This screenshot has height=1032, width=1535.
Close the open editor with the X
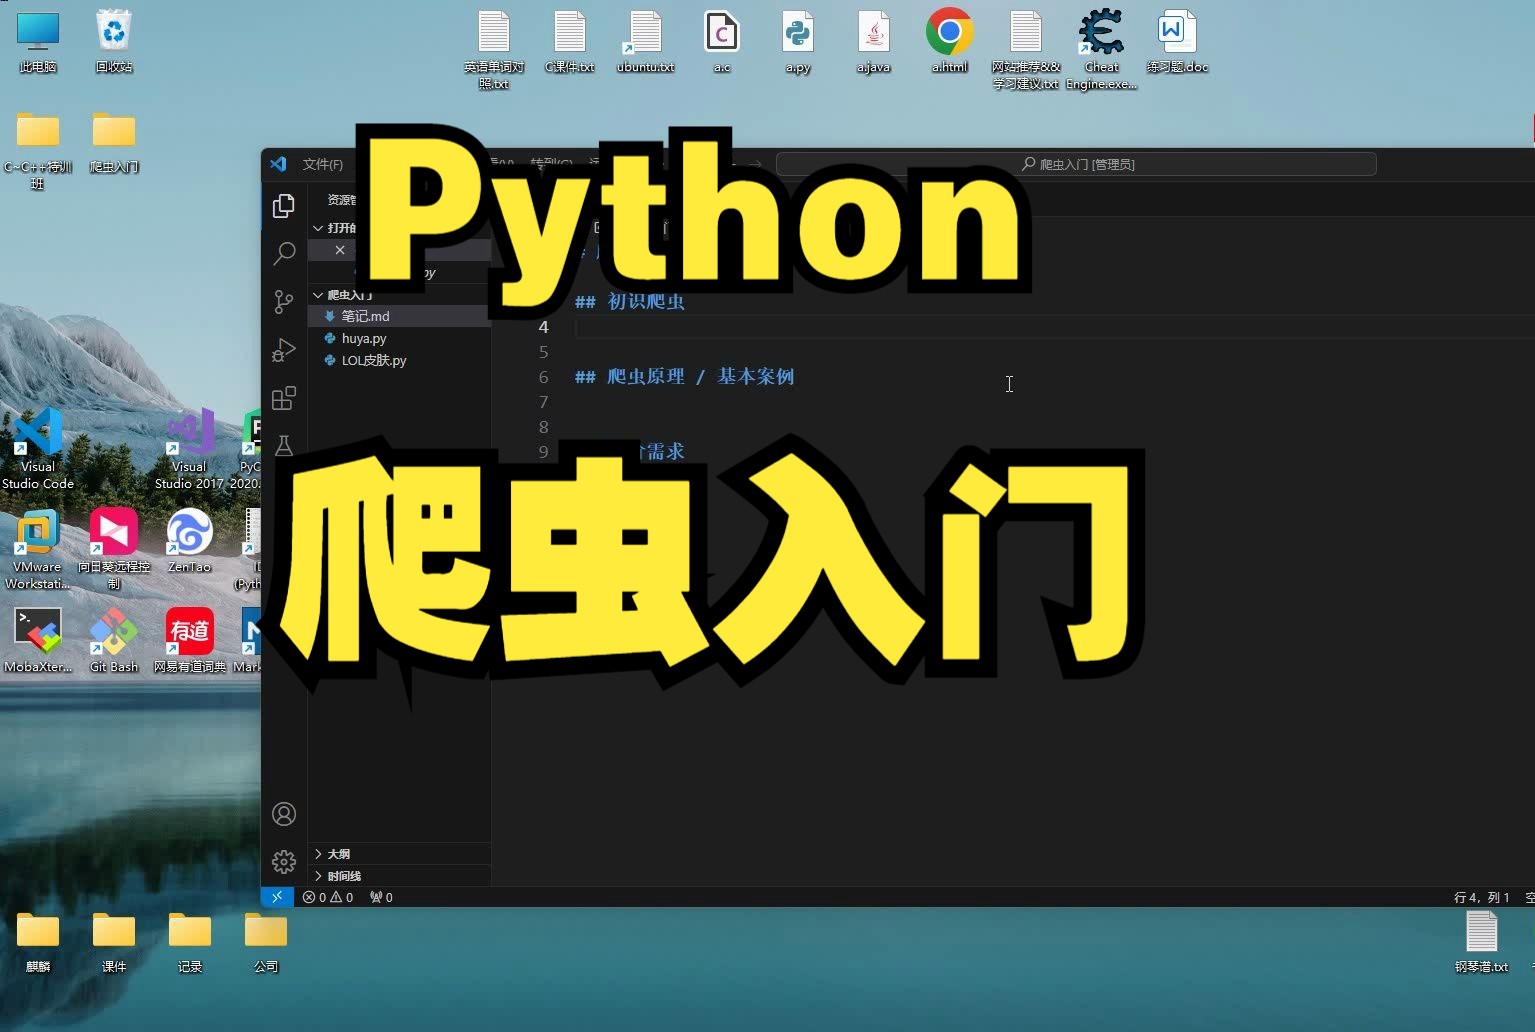[x=340, y=250]
